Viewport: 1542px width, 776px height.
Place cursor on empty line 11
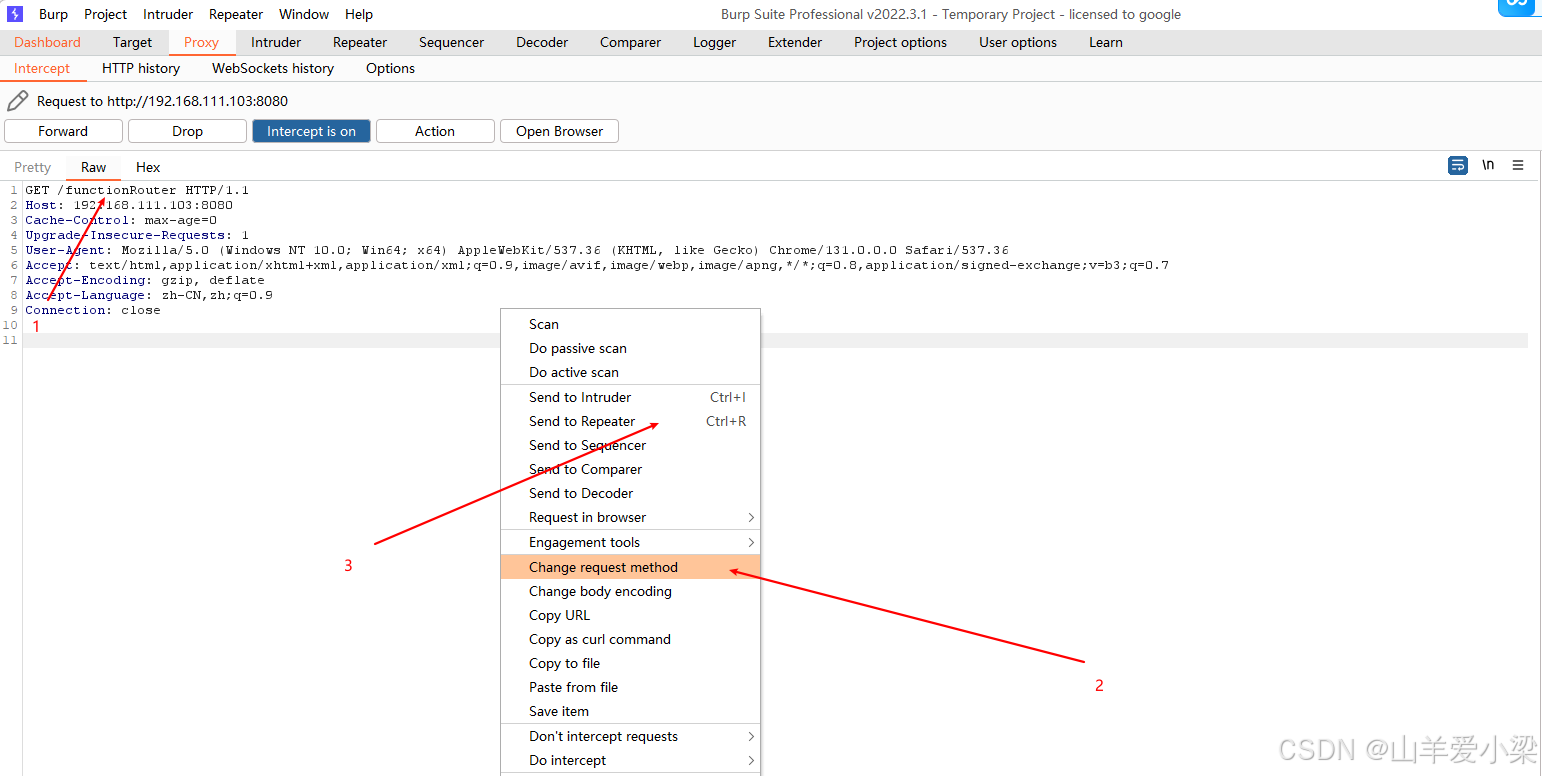(775, 340)
